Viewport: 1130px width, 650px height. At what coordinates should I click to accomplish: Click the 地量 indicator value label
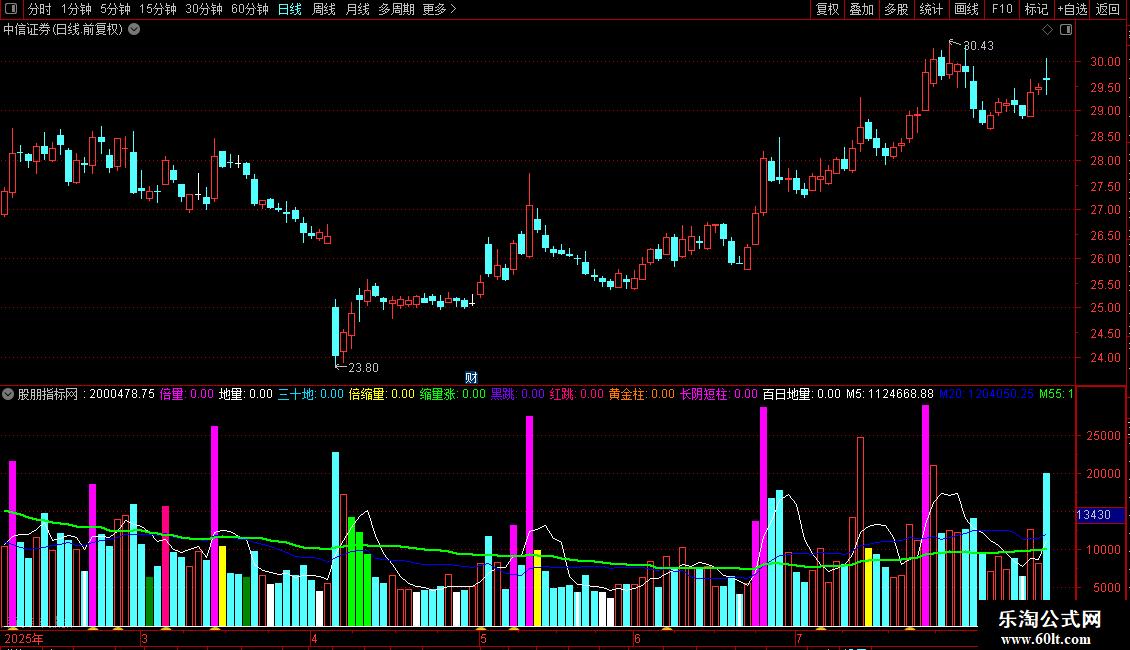tap(245, 394)
